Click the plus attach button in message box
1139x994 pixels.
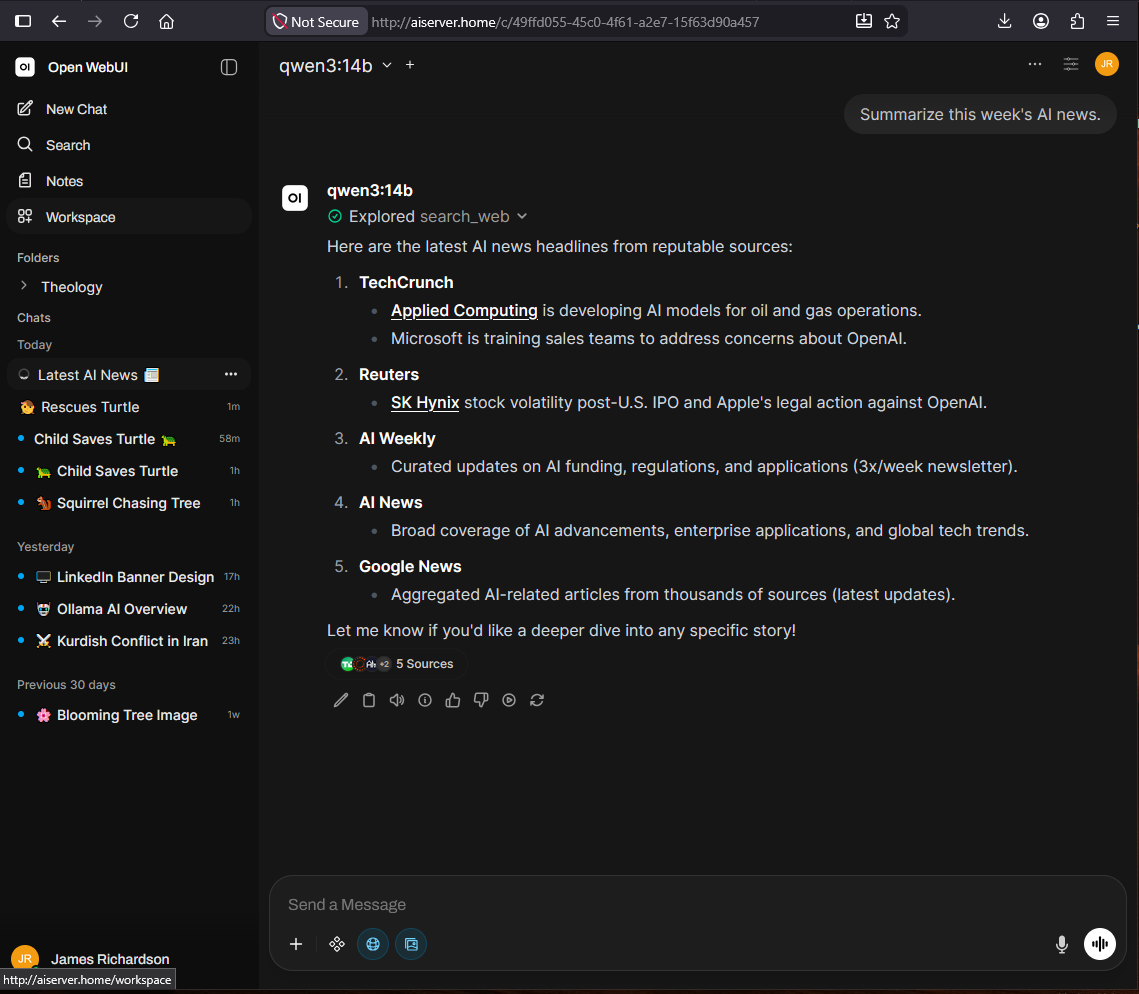point(296,944)
